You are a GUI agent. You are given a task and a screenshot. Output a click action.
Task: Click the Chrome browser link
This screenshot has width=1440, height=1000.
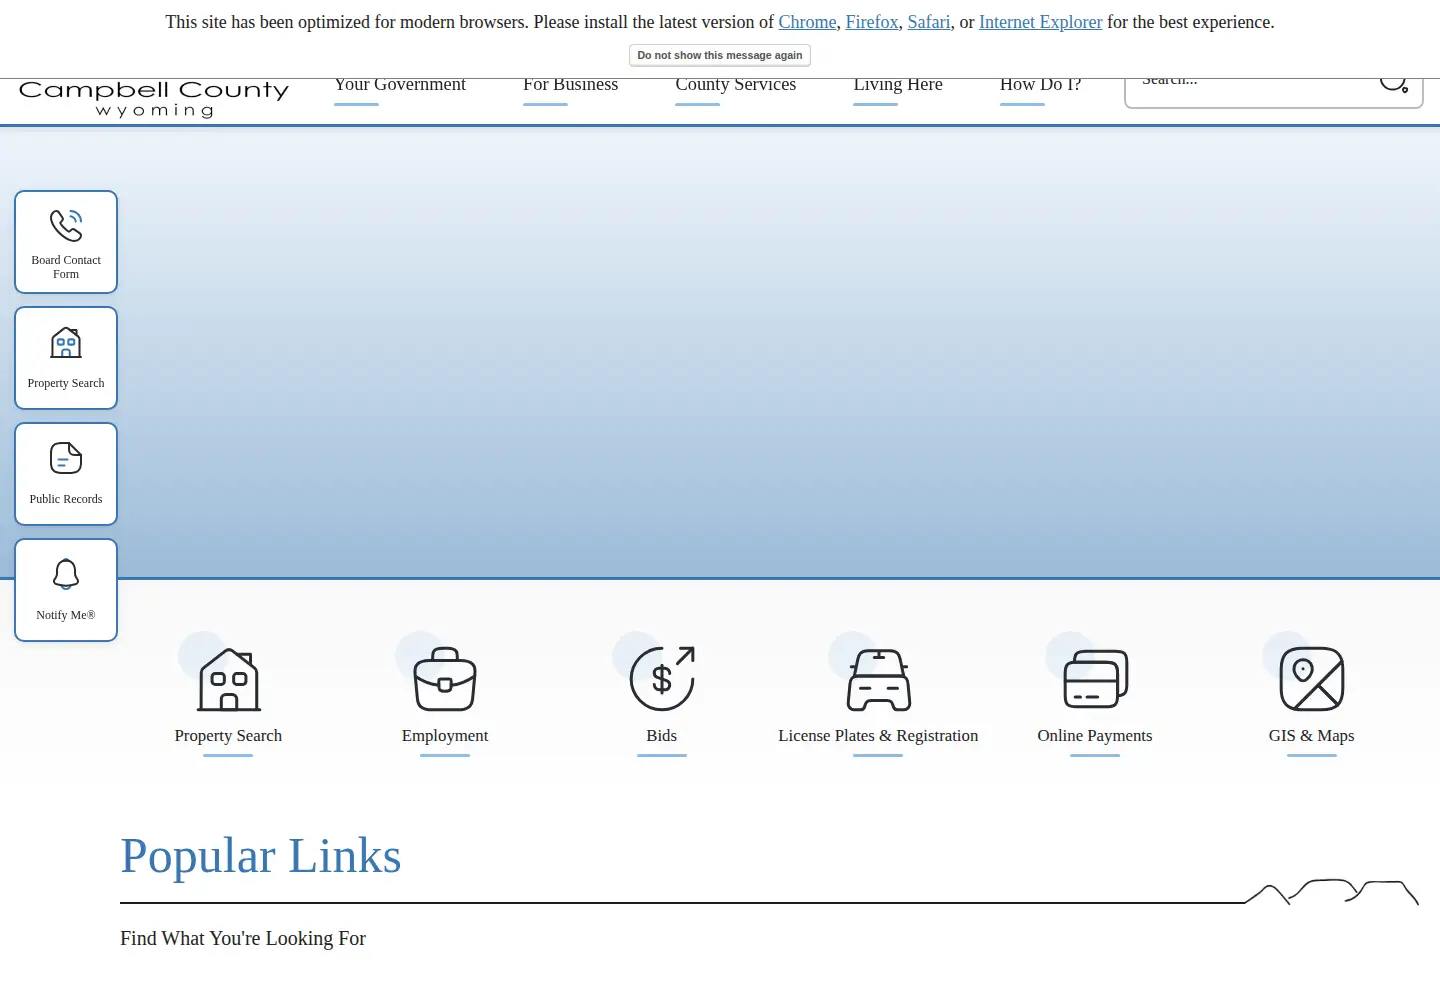[x=807, y=22]
